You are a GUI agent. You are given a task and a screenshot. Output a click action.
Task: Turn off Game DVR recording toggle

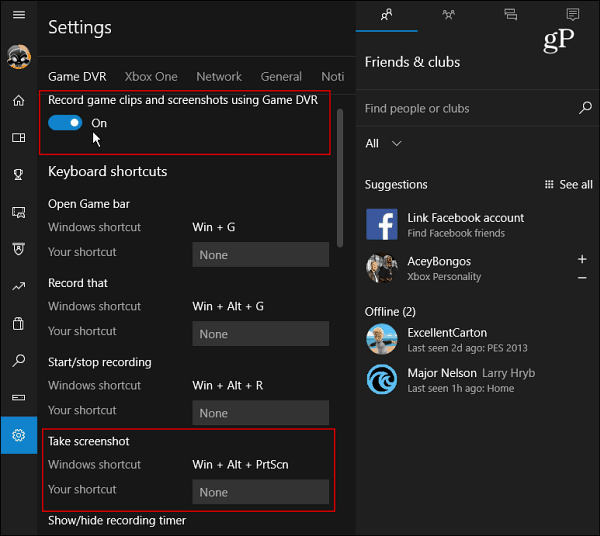(65, 123)
